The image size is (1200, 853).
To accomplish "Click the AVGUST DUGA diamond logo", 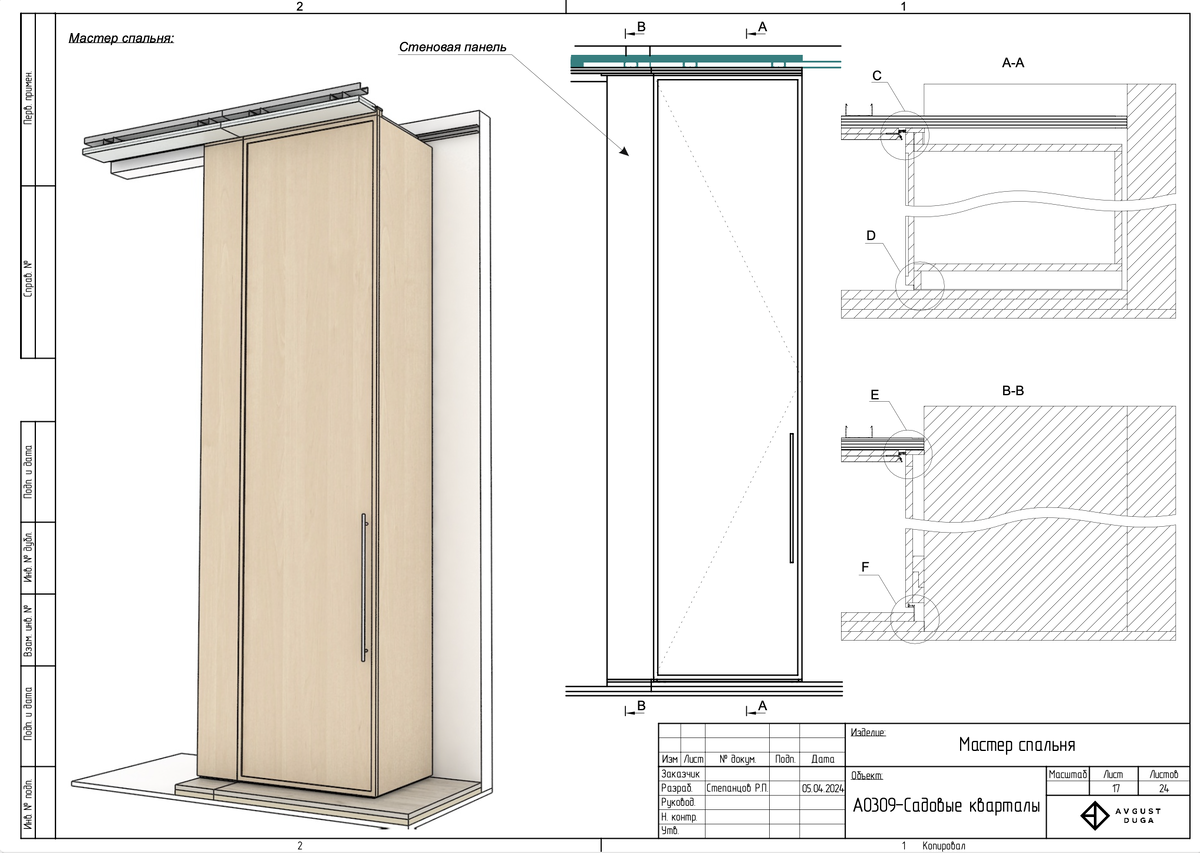I will pyautogui.click(x=1094, y=816).
